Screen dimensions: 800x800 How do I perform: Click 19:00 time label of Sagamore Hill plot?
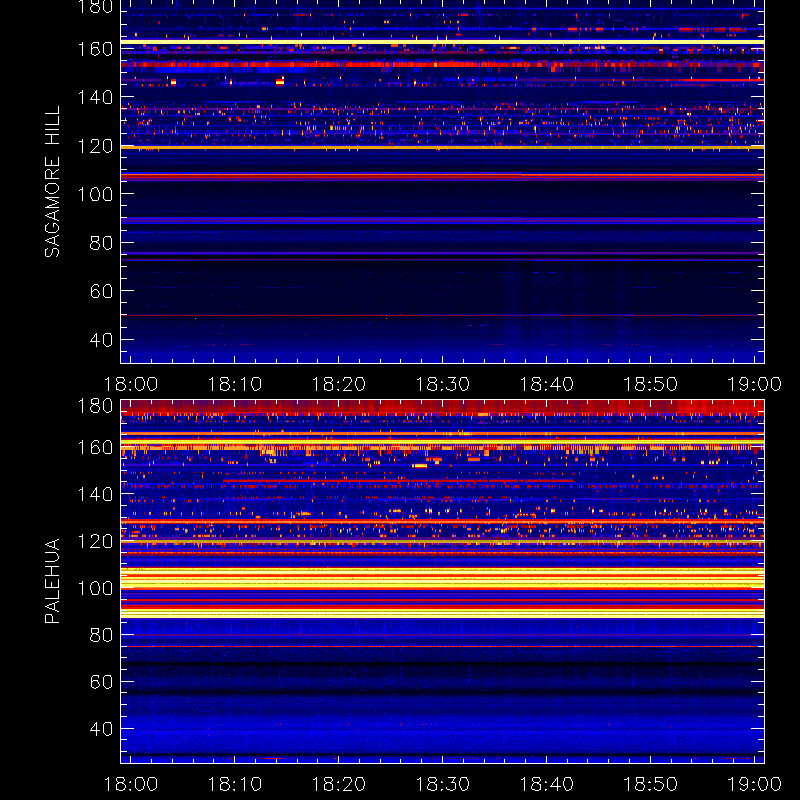pyautogui.click(x=754, y=384)
